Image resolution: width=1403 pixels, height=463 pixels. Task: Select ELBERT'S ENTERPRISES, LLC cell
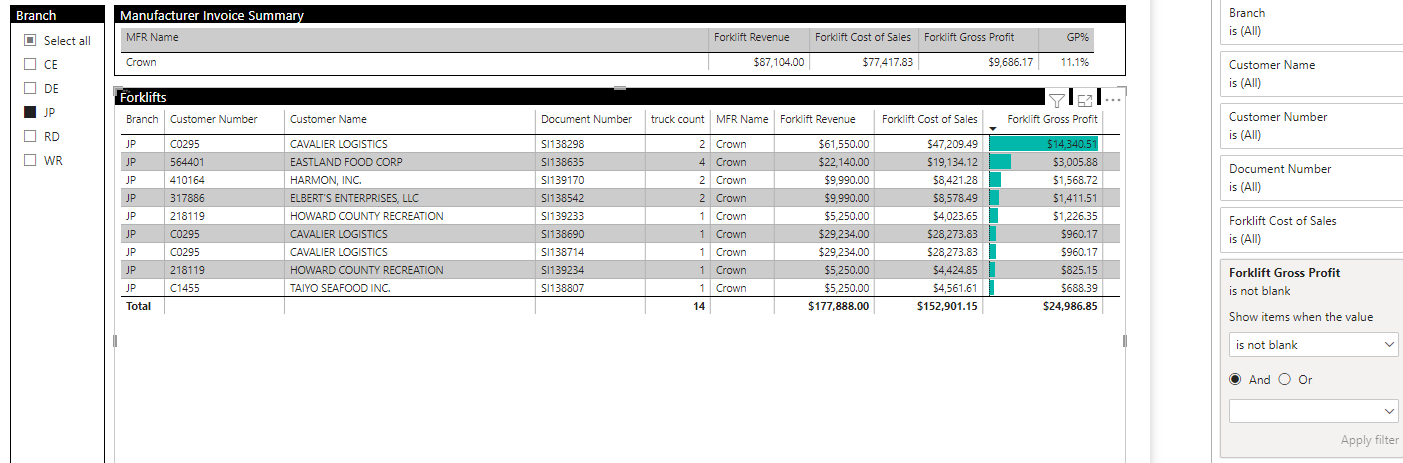click(x=354, y=198)
